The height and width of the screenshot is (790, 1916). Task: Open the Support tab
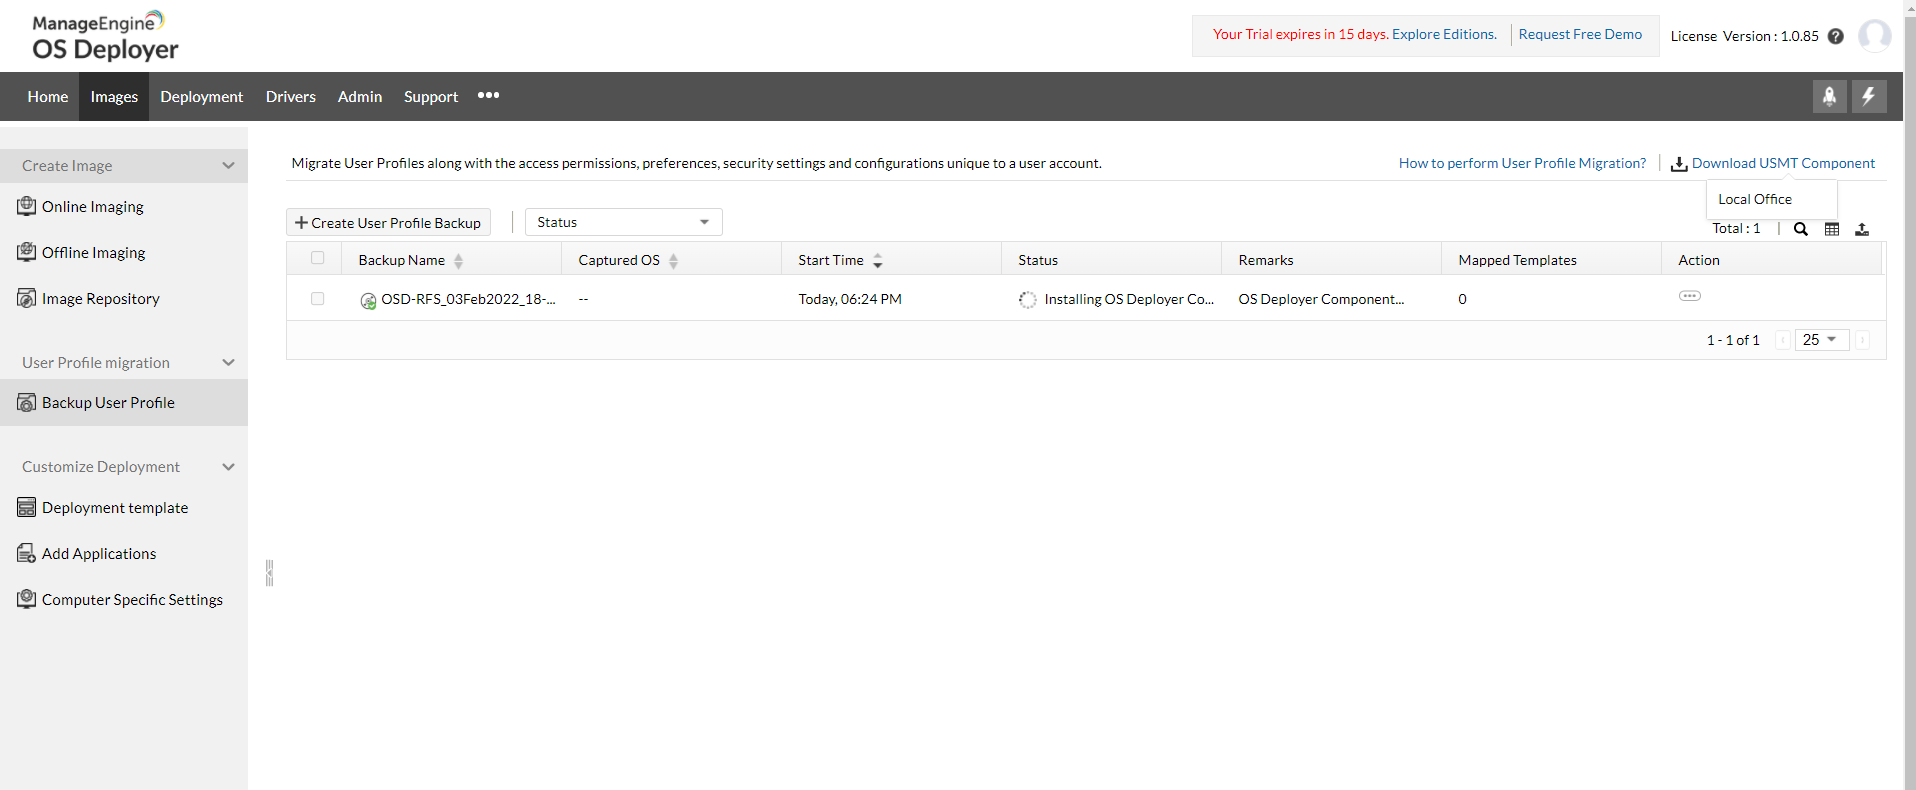click(431, 97)
